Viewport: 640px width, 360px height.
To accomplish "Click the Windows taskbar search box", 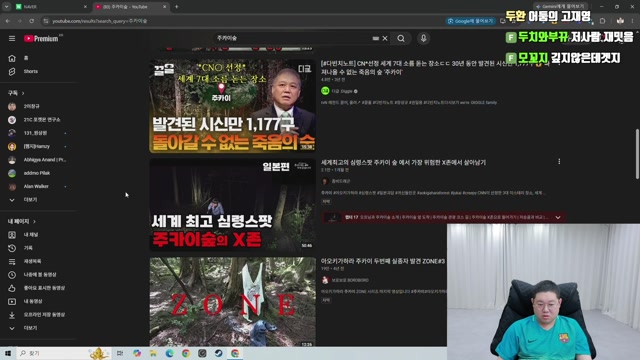I will point(64,353).
